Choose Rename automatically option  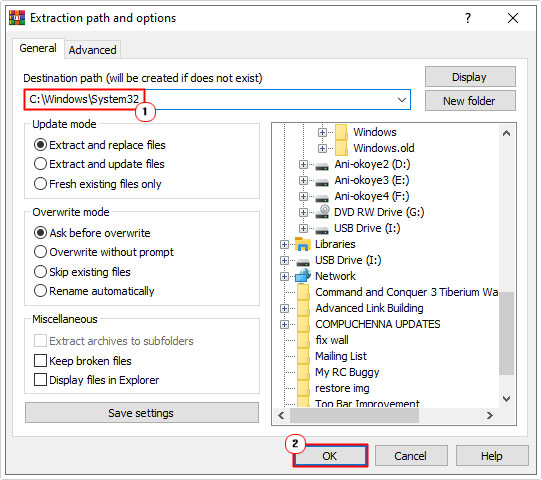[94, 291]
